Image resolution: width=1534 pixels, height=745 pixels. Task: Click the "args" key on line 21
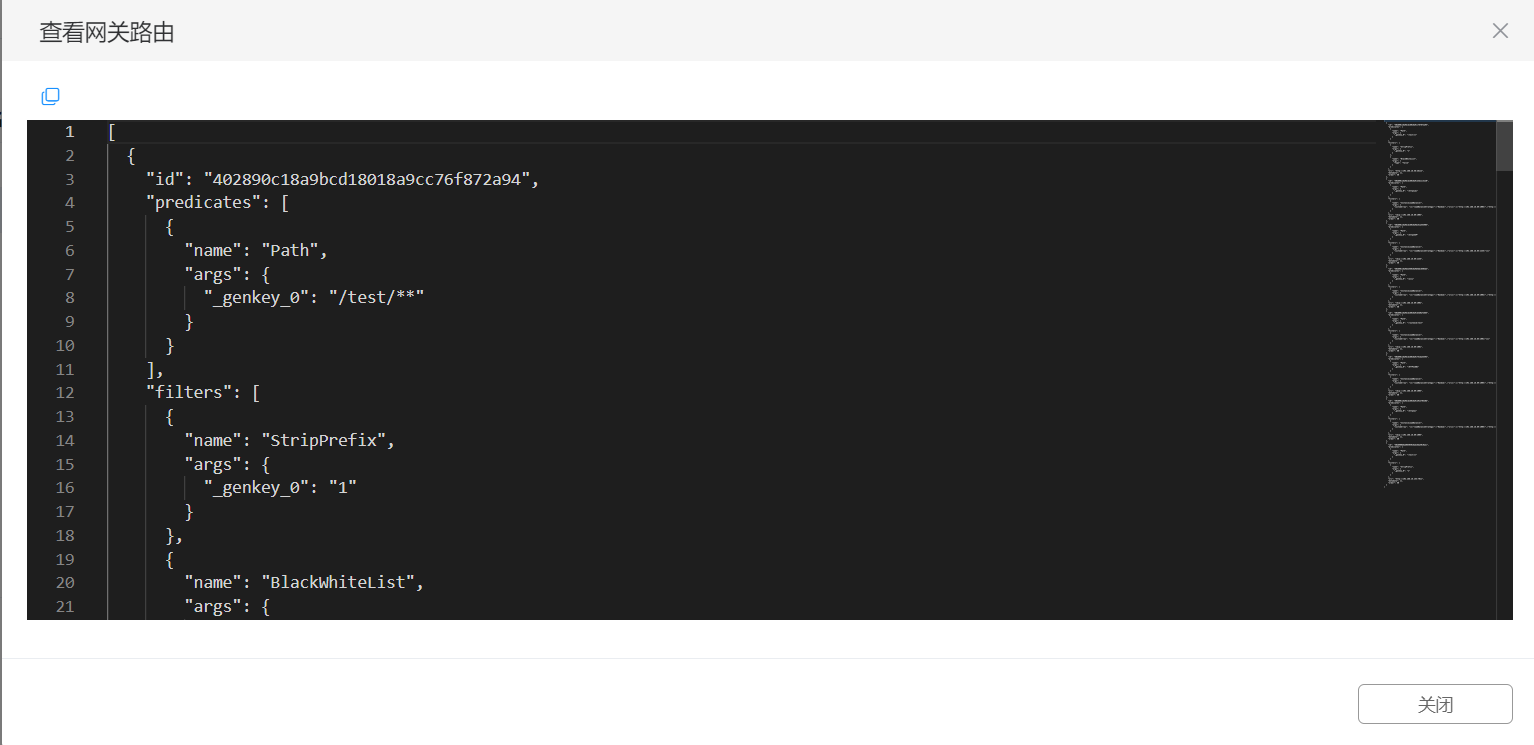pos(213,606)
